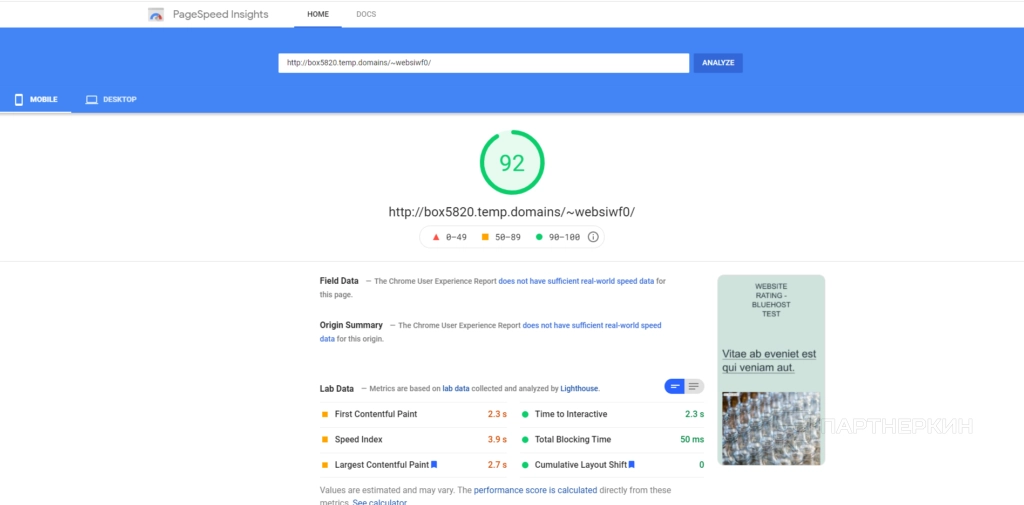Select the compact metrics view toggle
The image size is (1024, 505).
[x=675, y=387]
